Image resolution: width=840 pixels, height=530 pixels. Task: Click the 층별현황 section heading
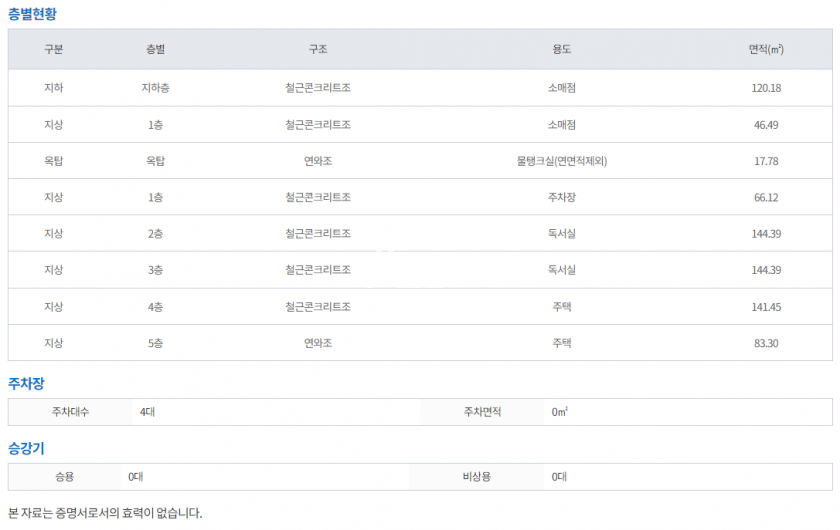(x=33, y=13)
